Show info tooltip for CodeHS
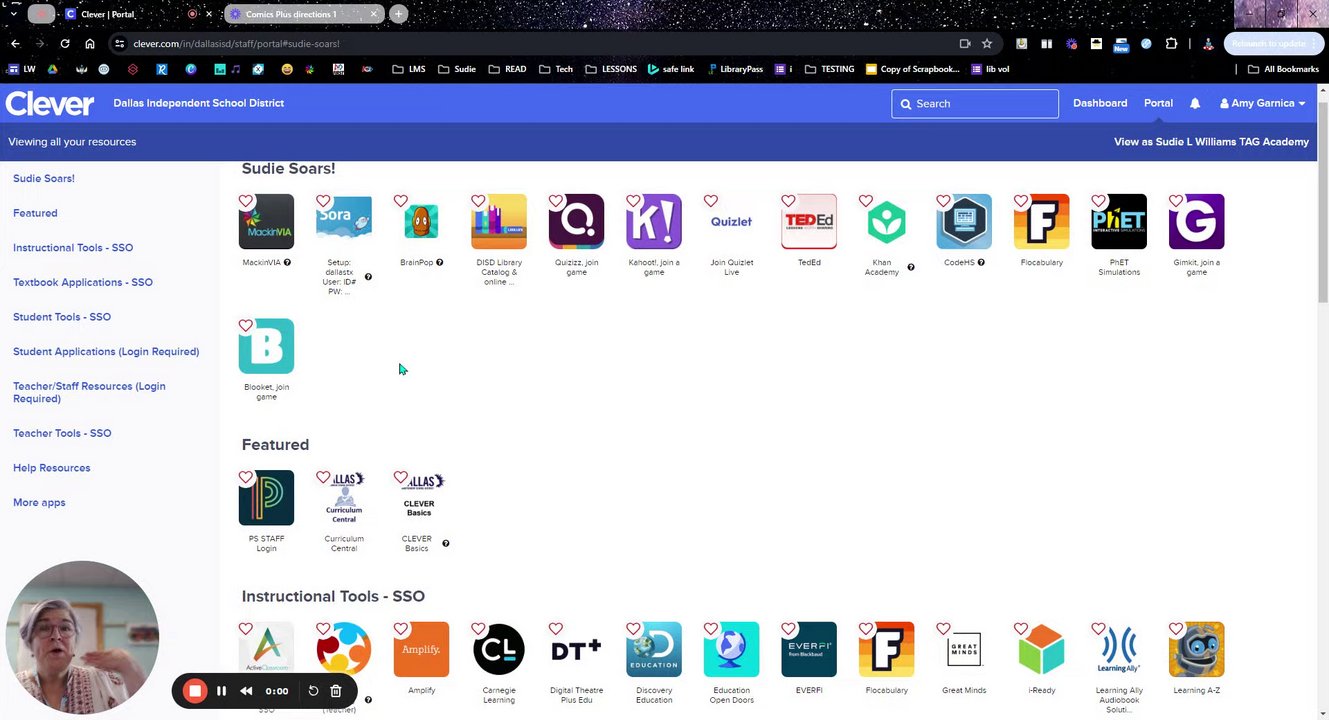1329x720 pixels. [x=981, y=262]
